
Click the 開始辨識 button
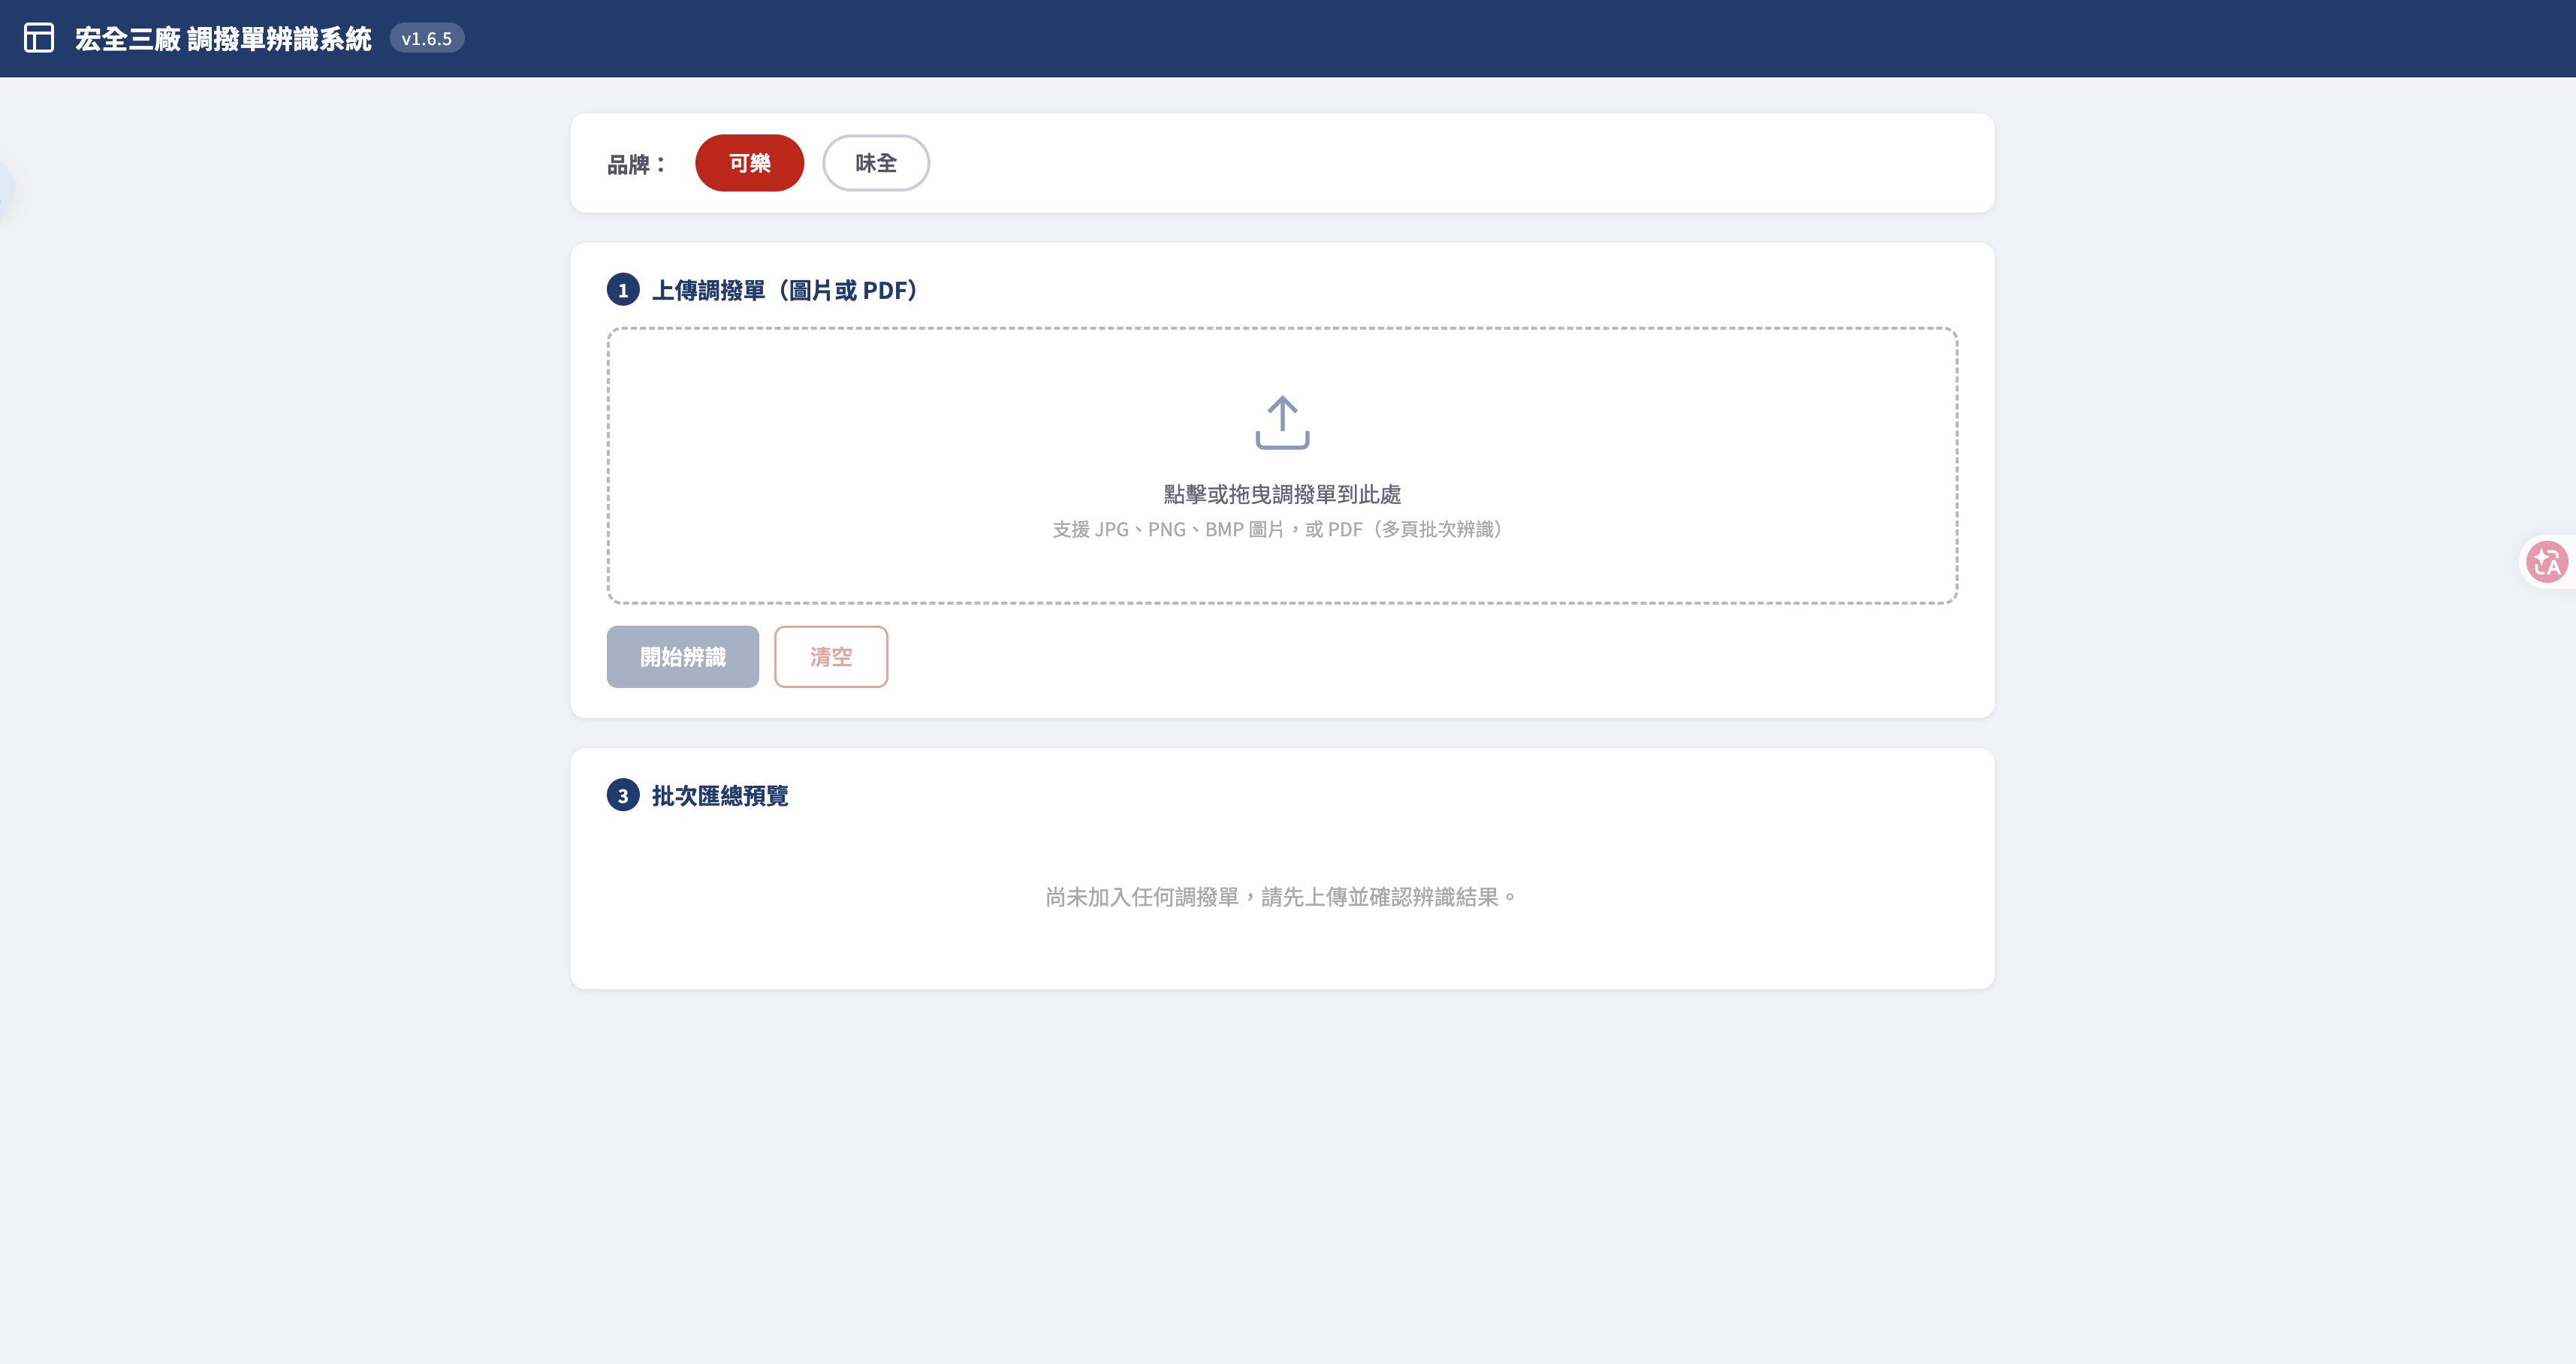[683, 657]
